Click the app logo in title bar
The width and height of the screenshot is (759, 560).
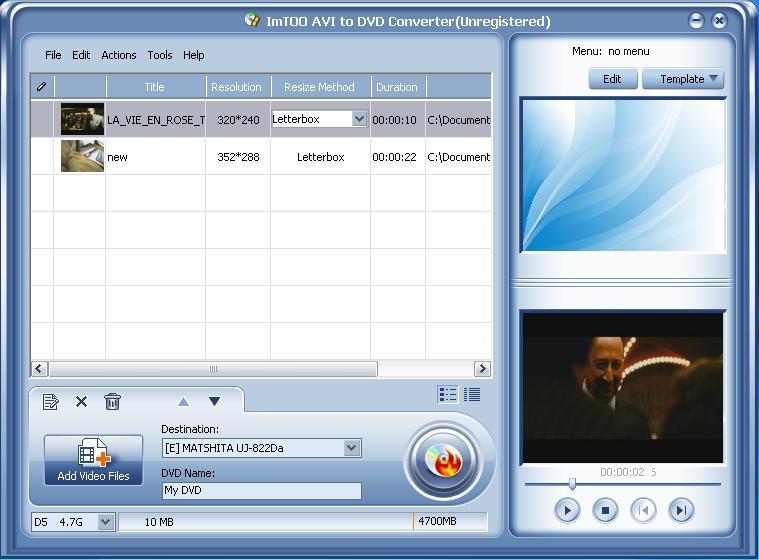[252, 20]
